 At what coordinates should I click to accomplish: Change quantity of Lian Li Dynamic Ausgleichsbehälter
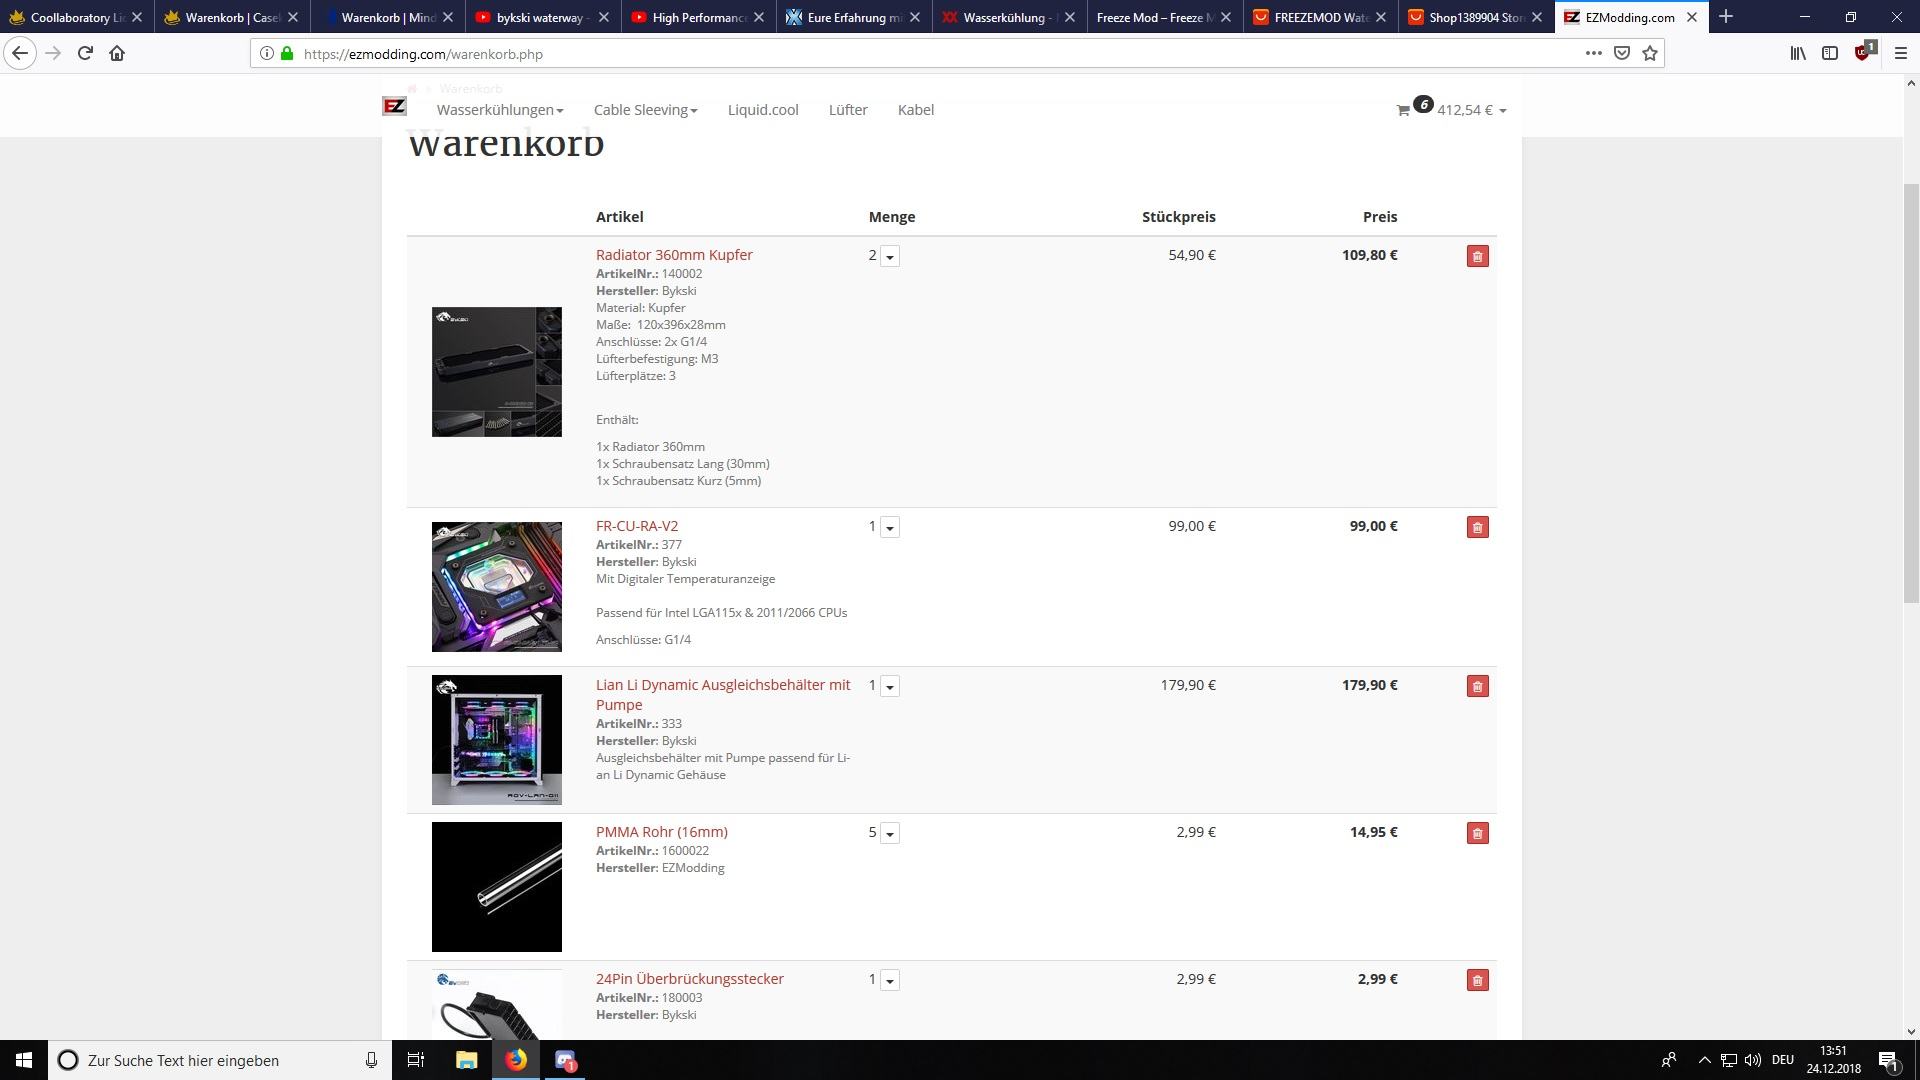click(x=889, y=686)
